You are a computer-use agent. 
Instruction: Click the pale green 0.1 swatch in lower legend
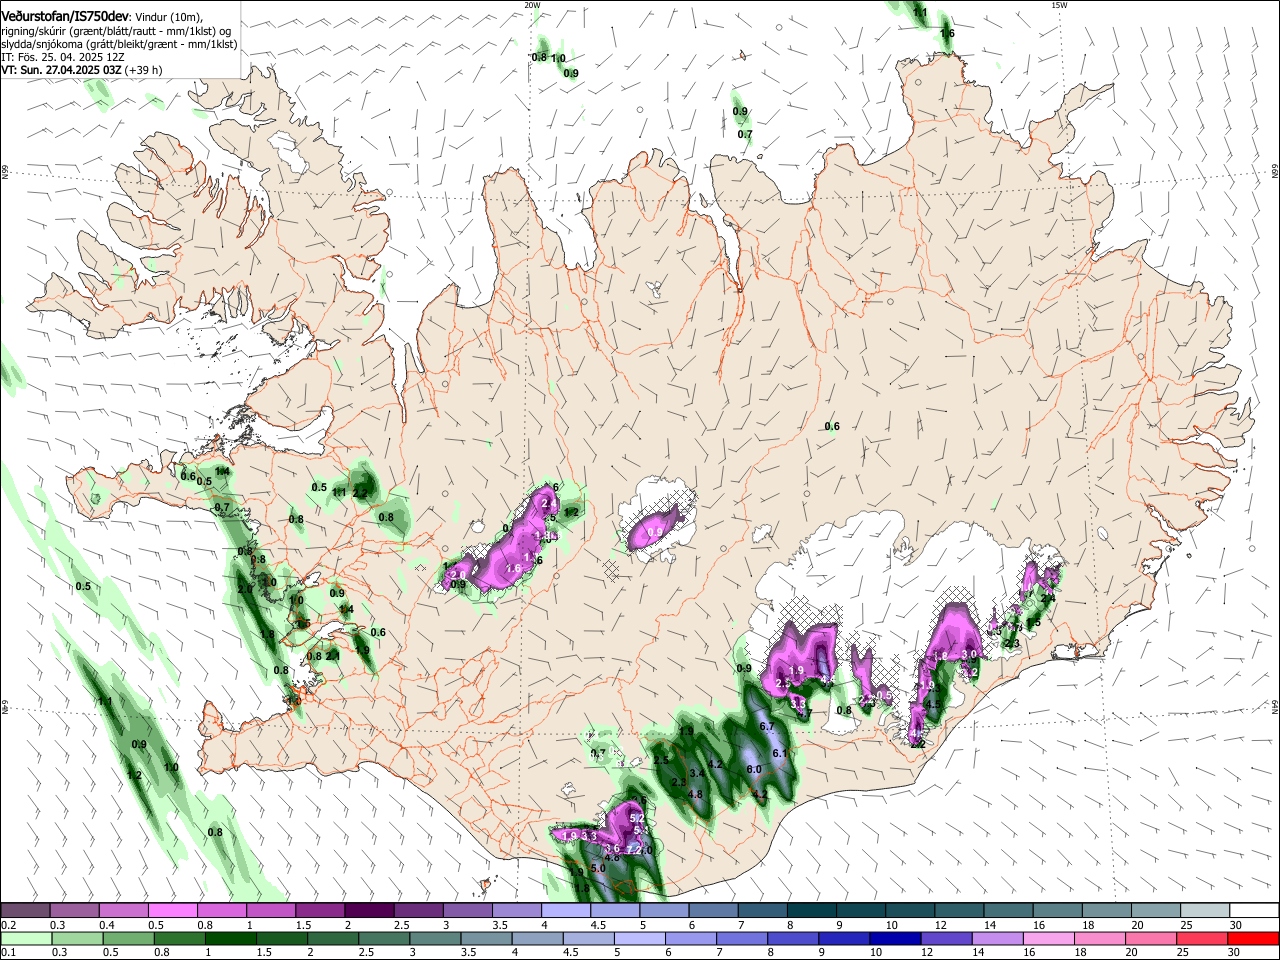26,938
